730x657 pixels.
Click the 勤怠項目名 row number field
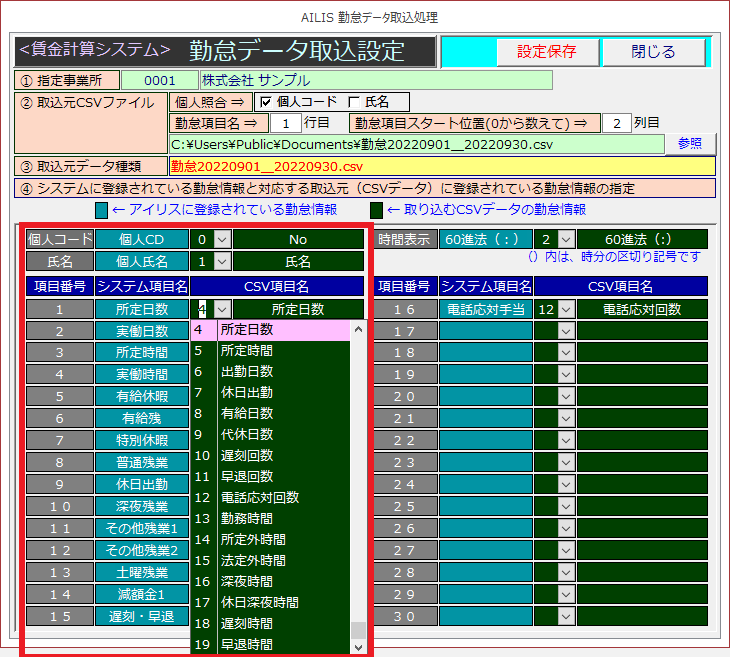click(286, 123)
